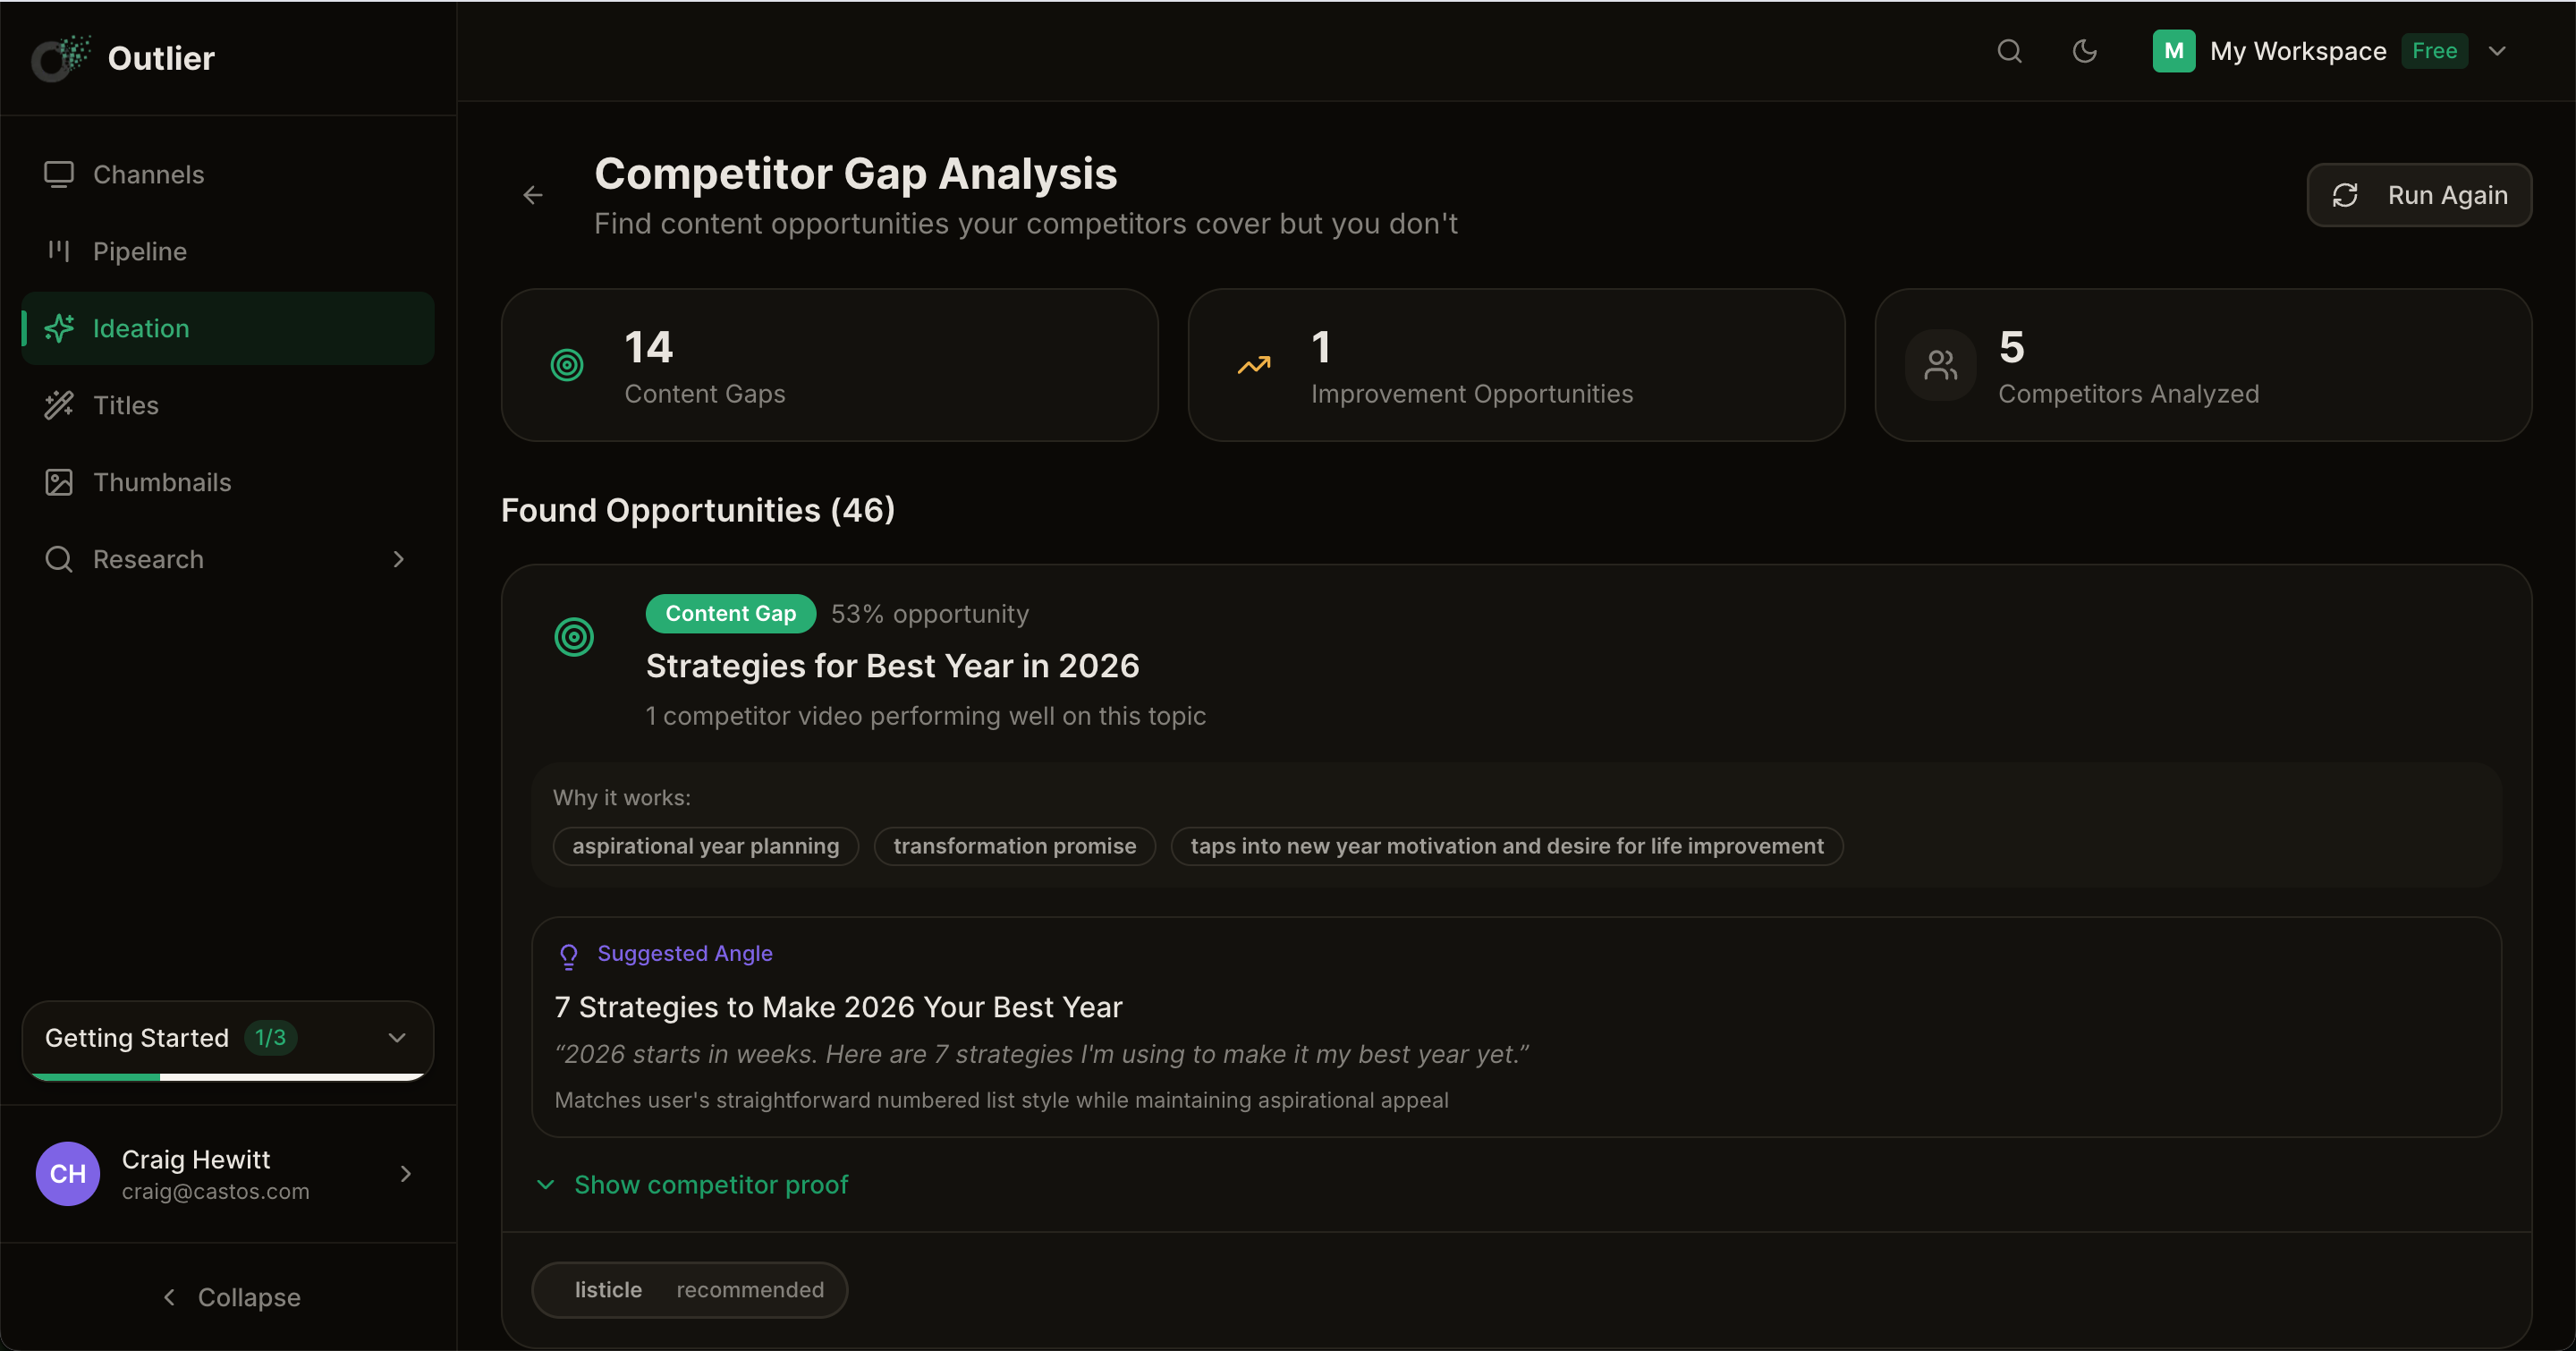Select the Titles tool in sidebar
The width and height of the screenshot is (2576, 1351).
tap(126, 405)
